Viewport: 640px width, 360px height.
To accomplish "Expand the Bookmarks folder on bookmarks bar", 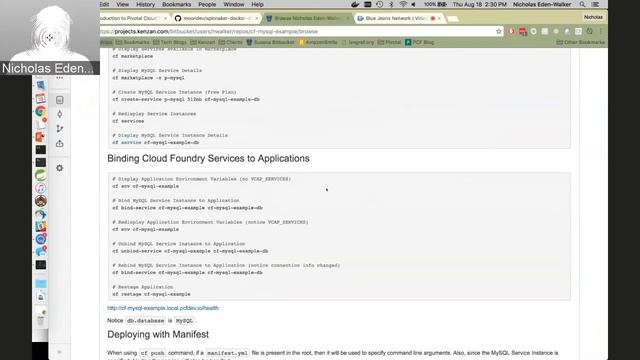I will pyautogui.click(x=133, y=42).
